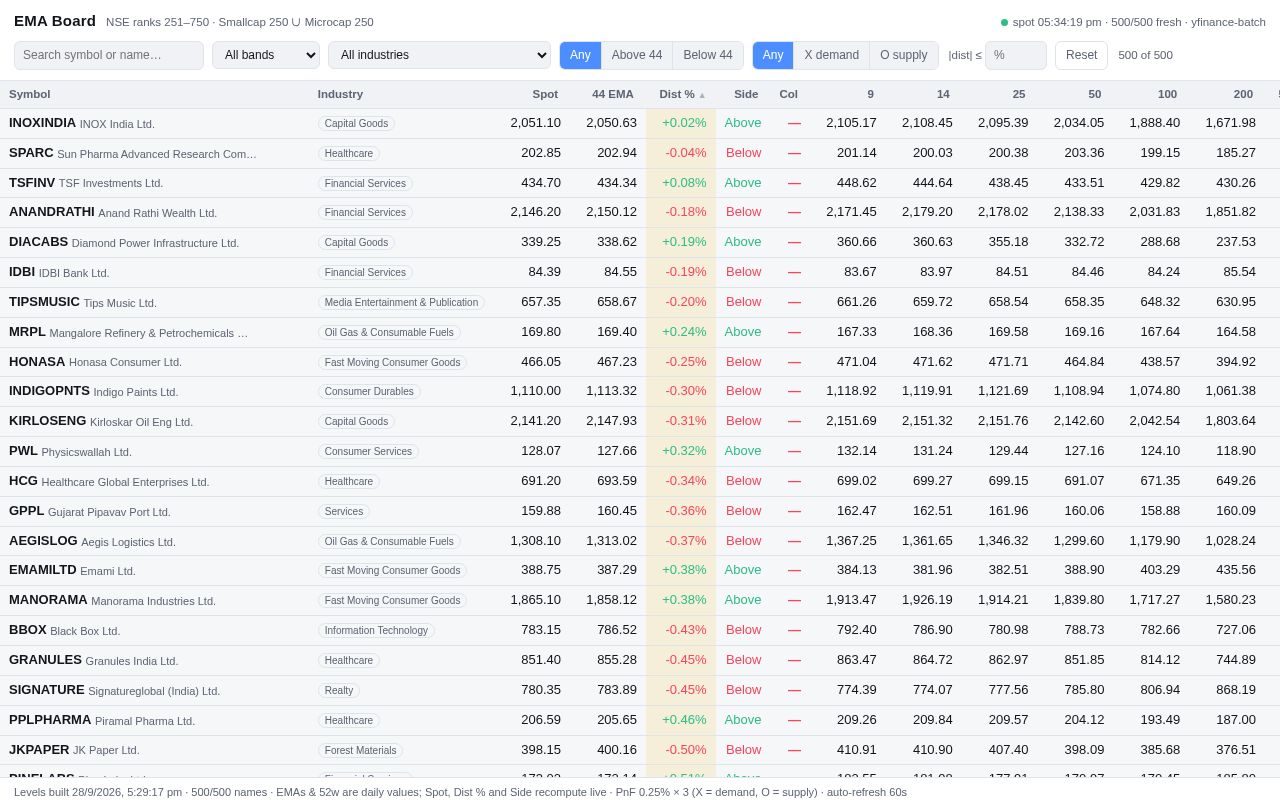Image resolution: width=1280 pixels, height=800 pixels.
Task: Click the SPARC symbol
Action: [x=31, y=153]
